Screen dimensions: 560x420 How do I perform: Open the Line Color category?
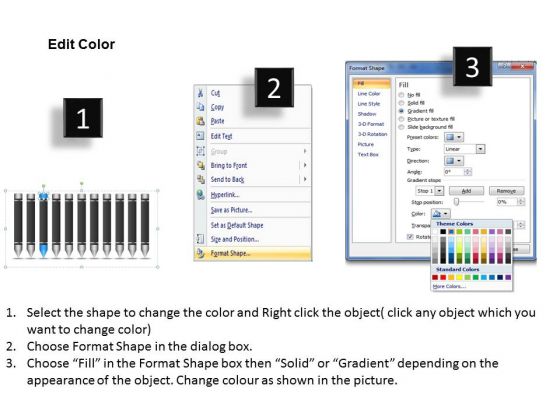coord(369,94)
